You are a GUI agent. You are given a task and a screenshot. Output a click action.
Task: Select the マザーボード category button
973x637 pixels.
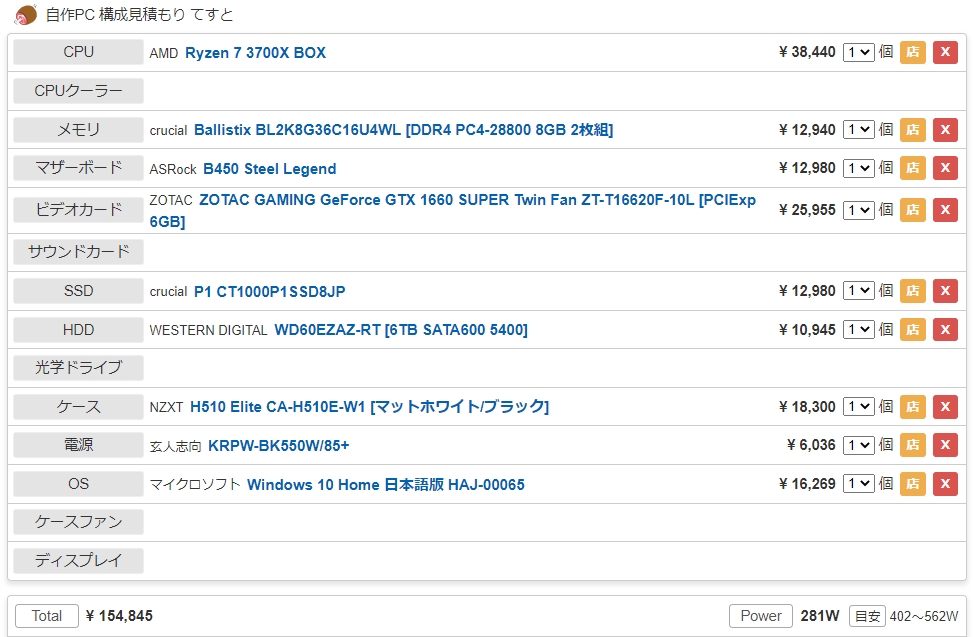pos(78,168)
